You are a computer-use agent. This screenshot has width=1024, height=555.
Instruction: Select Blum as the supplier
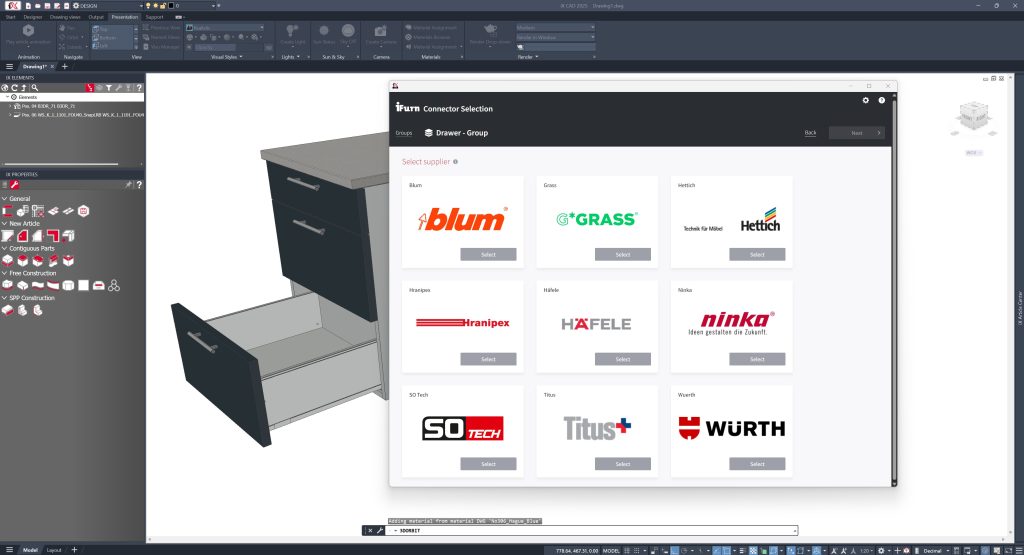488,255
